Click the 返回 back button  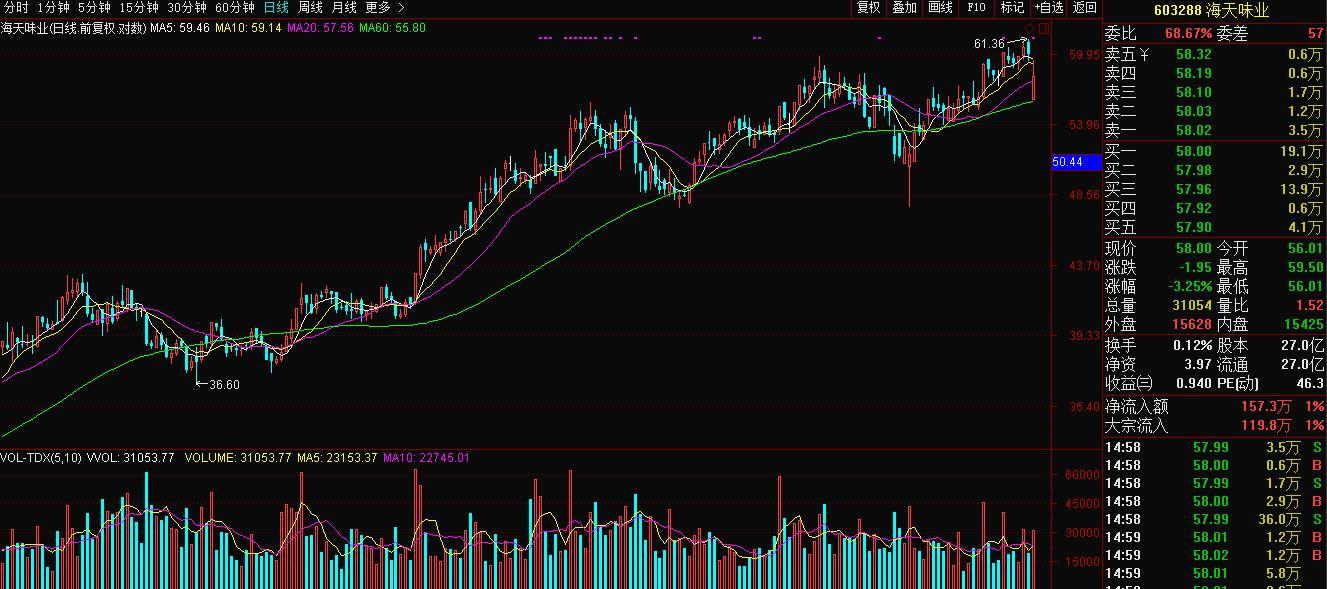pyautogui.click(x=1084, y=7)
